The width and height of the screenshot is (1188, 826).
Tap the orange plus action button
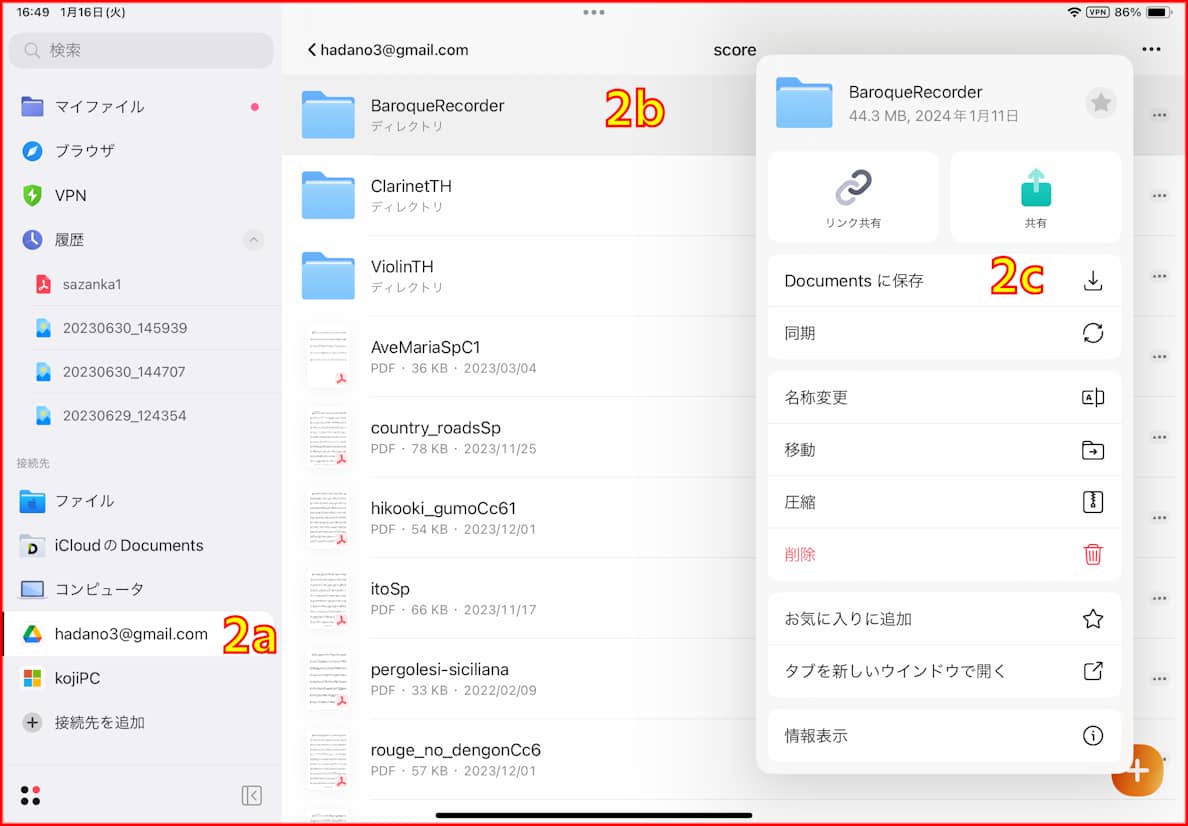[x=1137, y=770]
